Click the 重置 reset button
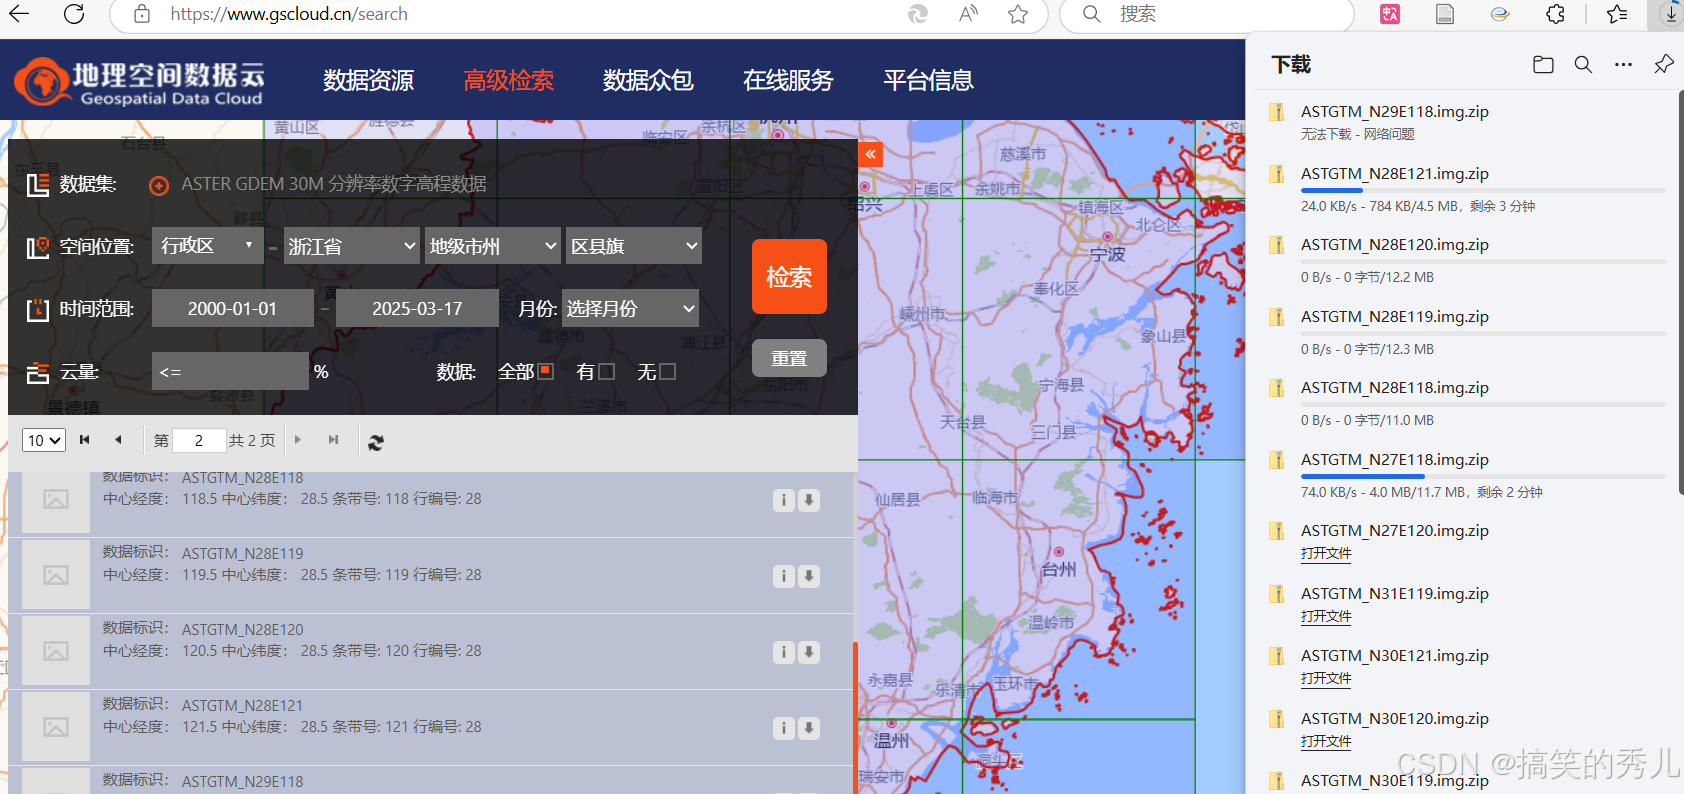This screenshot has width=1684, height=794. (x=789, y=358)
